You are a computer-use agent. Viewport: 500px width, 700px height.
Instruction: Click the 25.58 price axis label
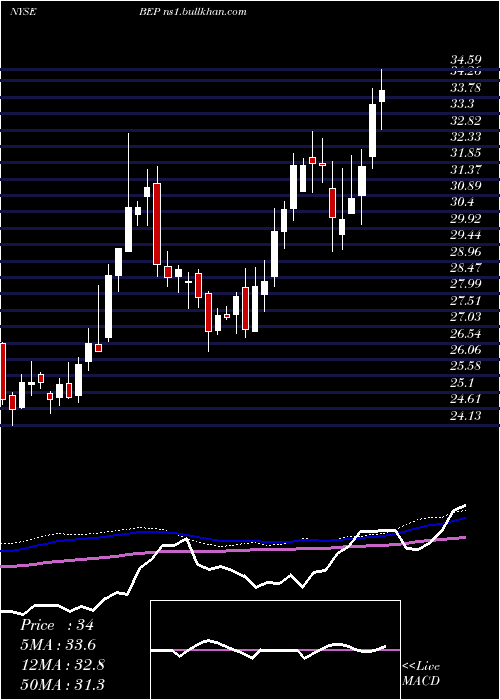click(x=466, y=367)
